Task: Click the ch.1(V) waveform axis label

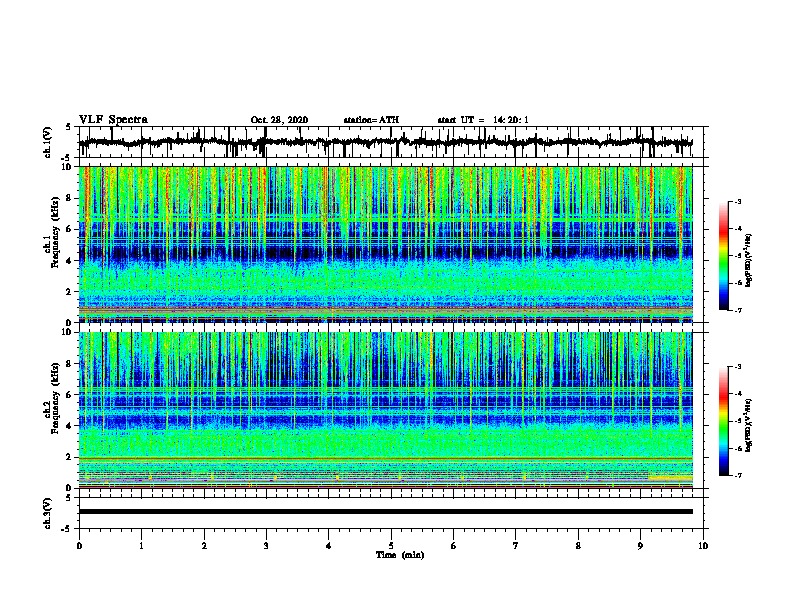Action: pos(48,142)
